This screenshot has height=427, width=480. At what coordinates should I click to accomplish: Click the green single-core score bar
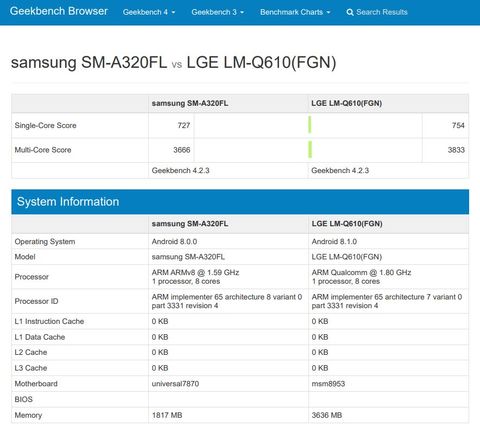coord(310,125)
